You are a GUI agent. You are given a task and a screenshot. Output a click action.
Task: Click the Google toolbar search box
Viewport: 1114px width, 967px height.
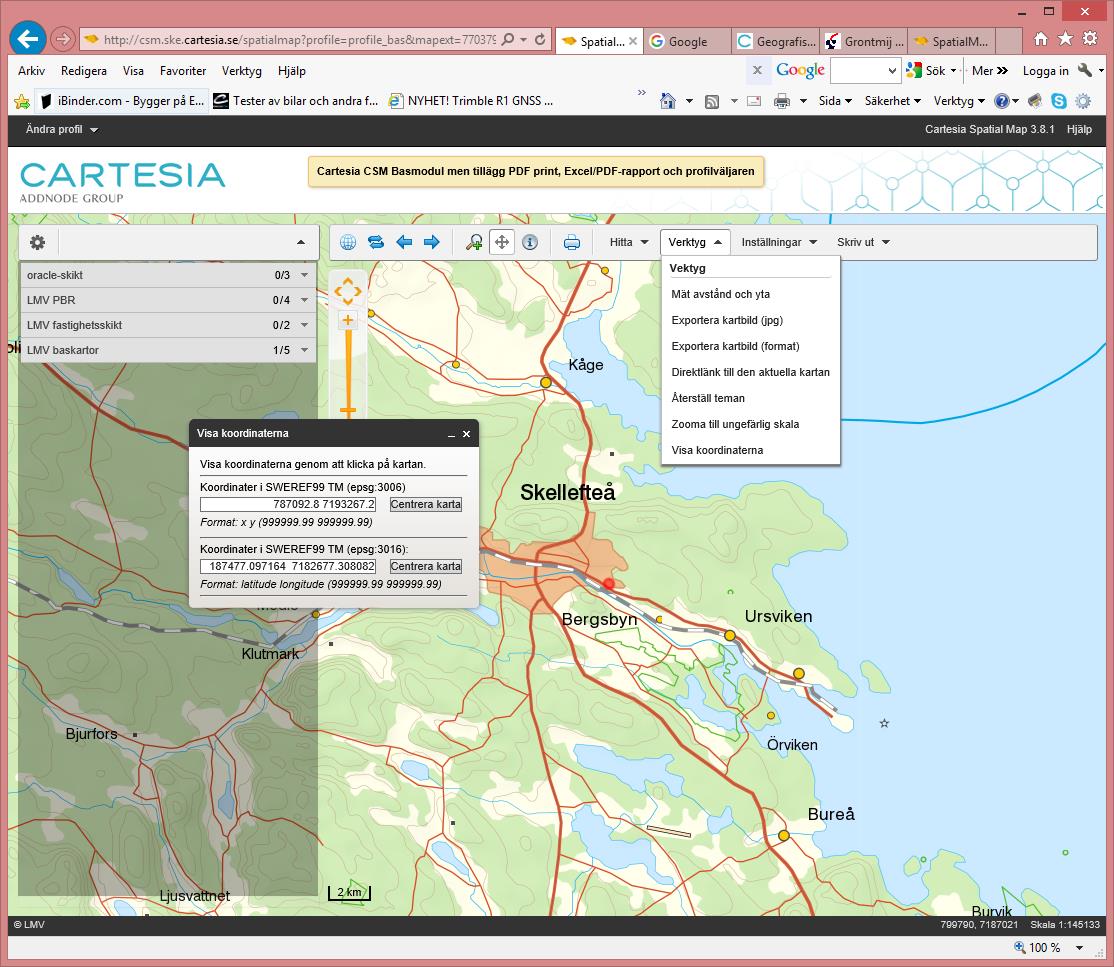pos(858,70)
